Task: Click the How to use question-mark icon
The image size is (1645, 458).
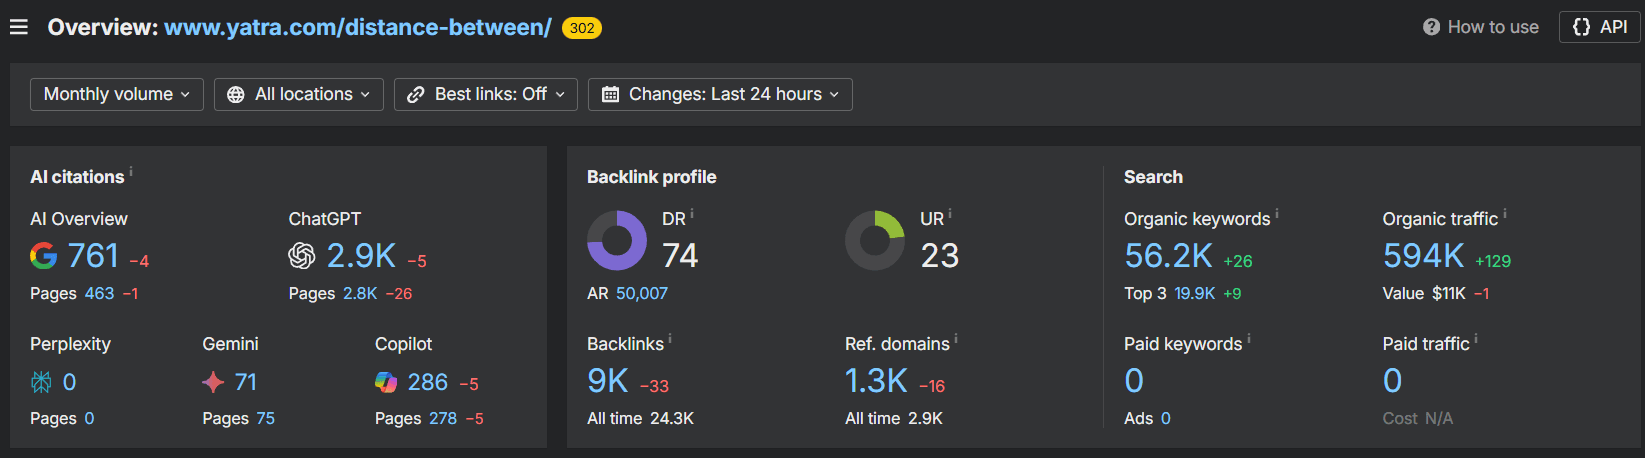Action: coord(1431,27)
